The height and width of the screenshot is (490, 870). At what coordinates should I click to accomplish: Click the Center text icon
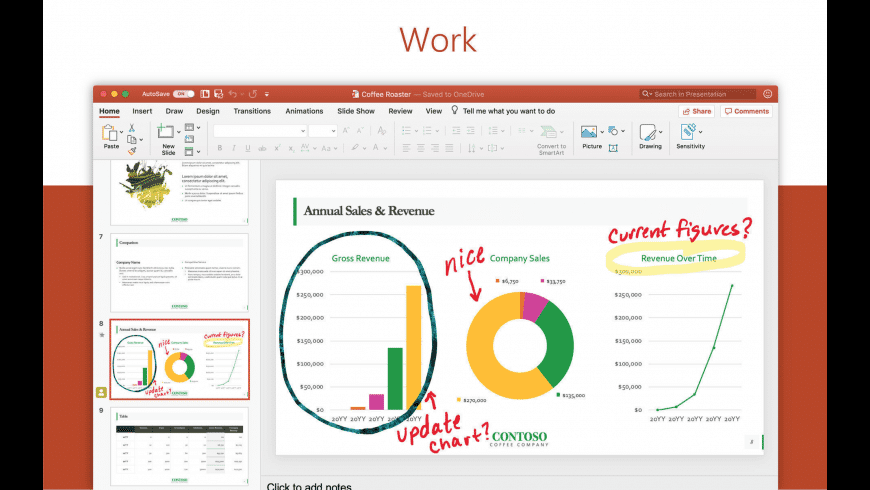(421, 148)
